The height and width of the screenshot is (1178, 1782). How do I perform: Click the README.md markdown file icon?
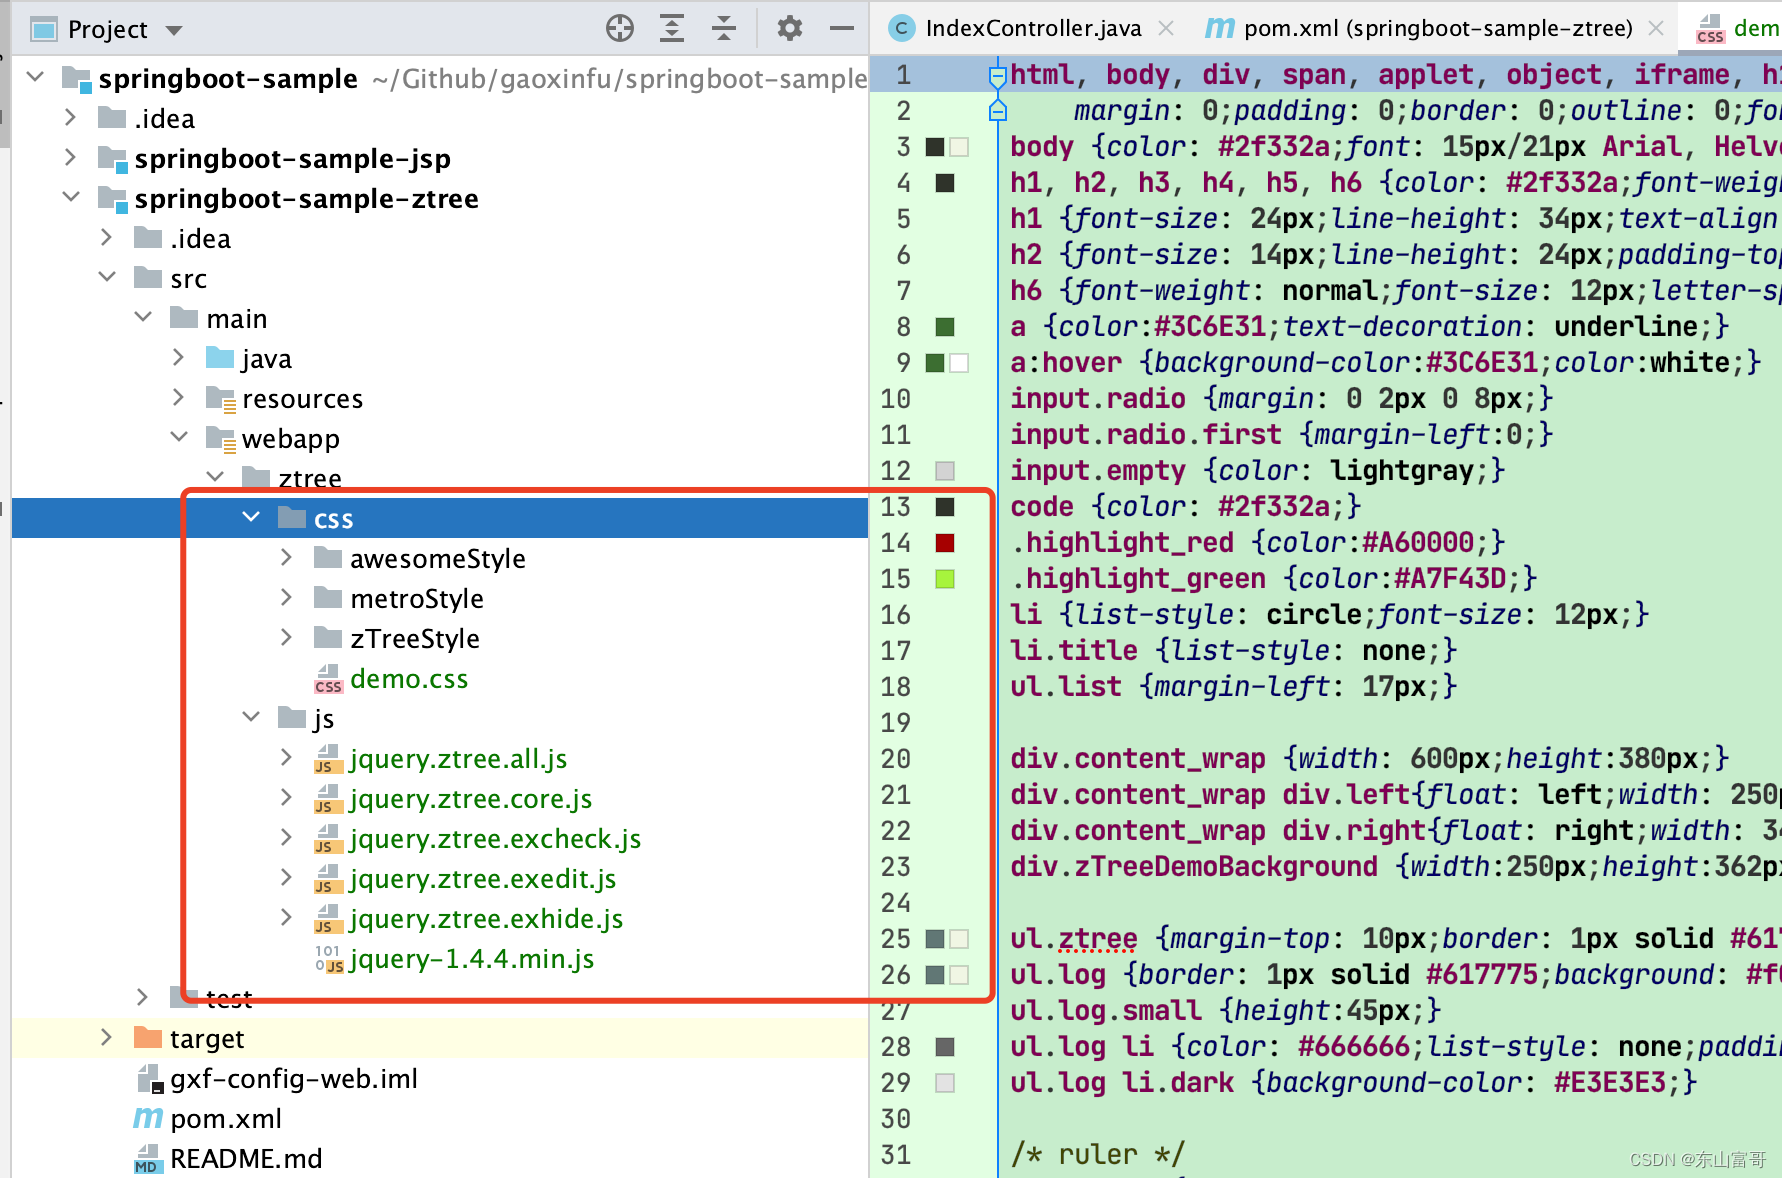point(148,1159)
